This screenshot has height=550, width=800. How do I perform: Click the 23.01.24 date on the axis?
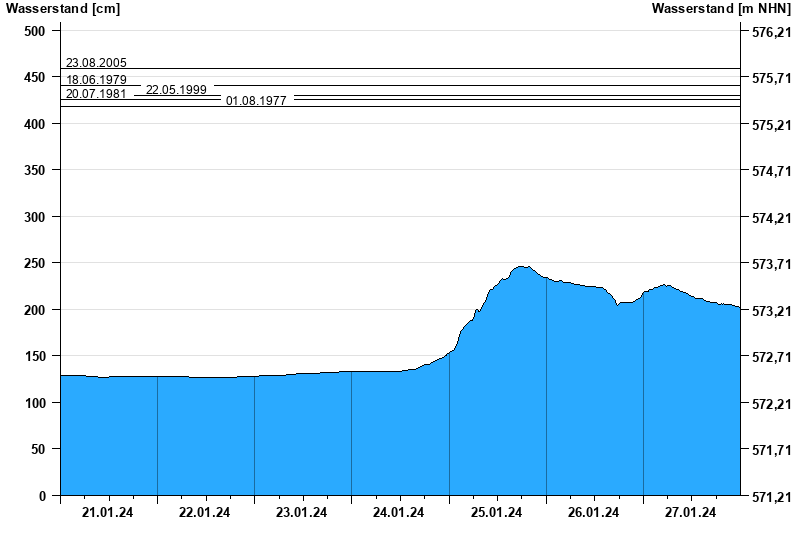(302, 513)
